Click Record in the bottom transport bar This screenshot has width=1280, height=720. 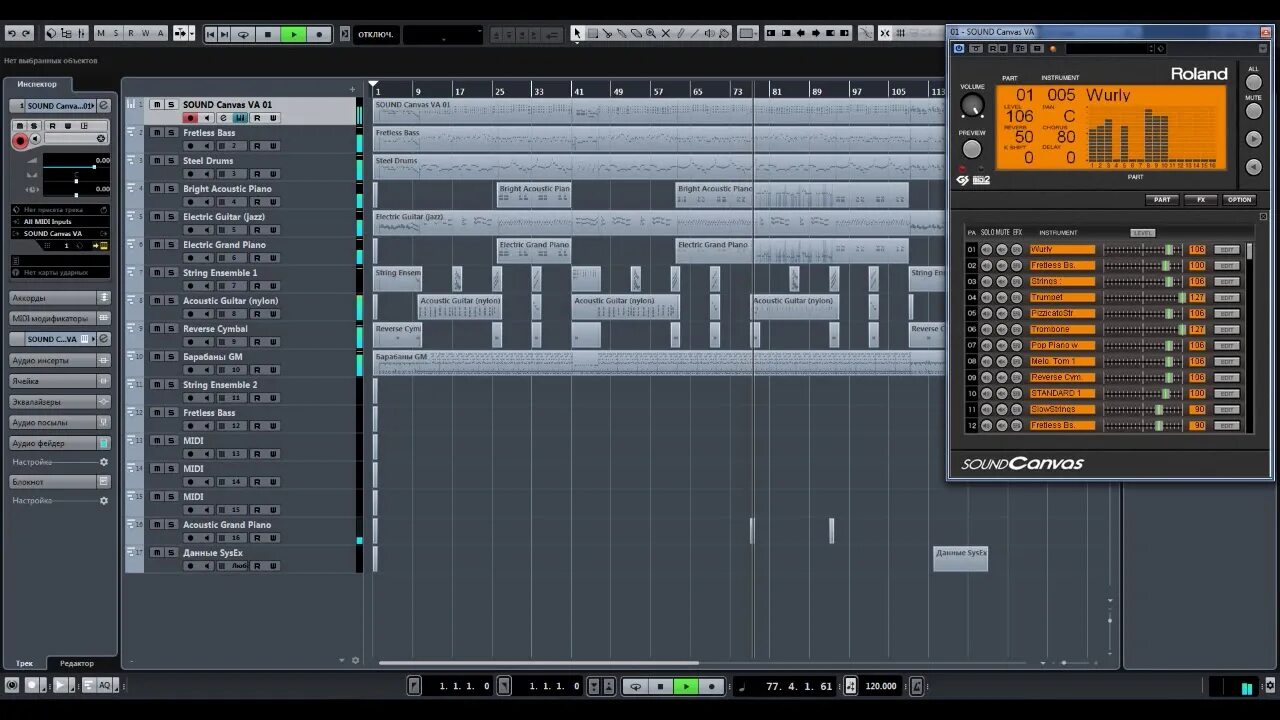[712, 686]
